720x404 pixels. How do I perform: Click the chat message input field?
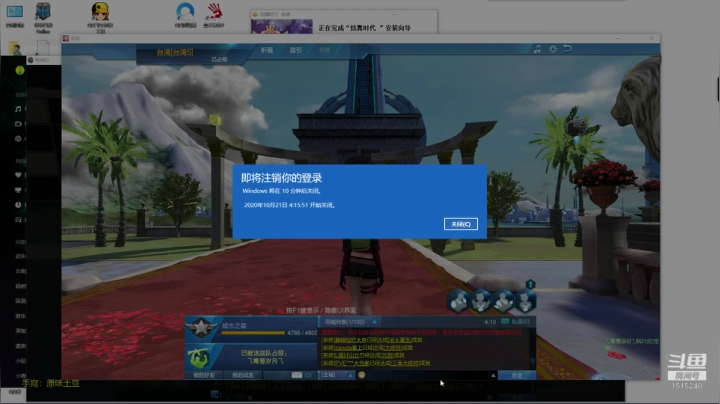pyautogui.click(x=427, y=375)
